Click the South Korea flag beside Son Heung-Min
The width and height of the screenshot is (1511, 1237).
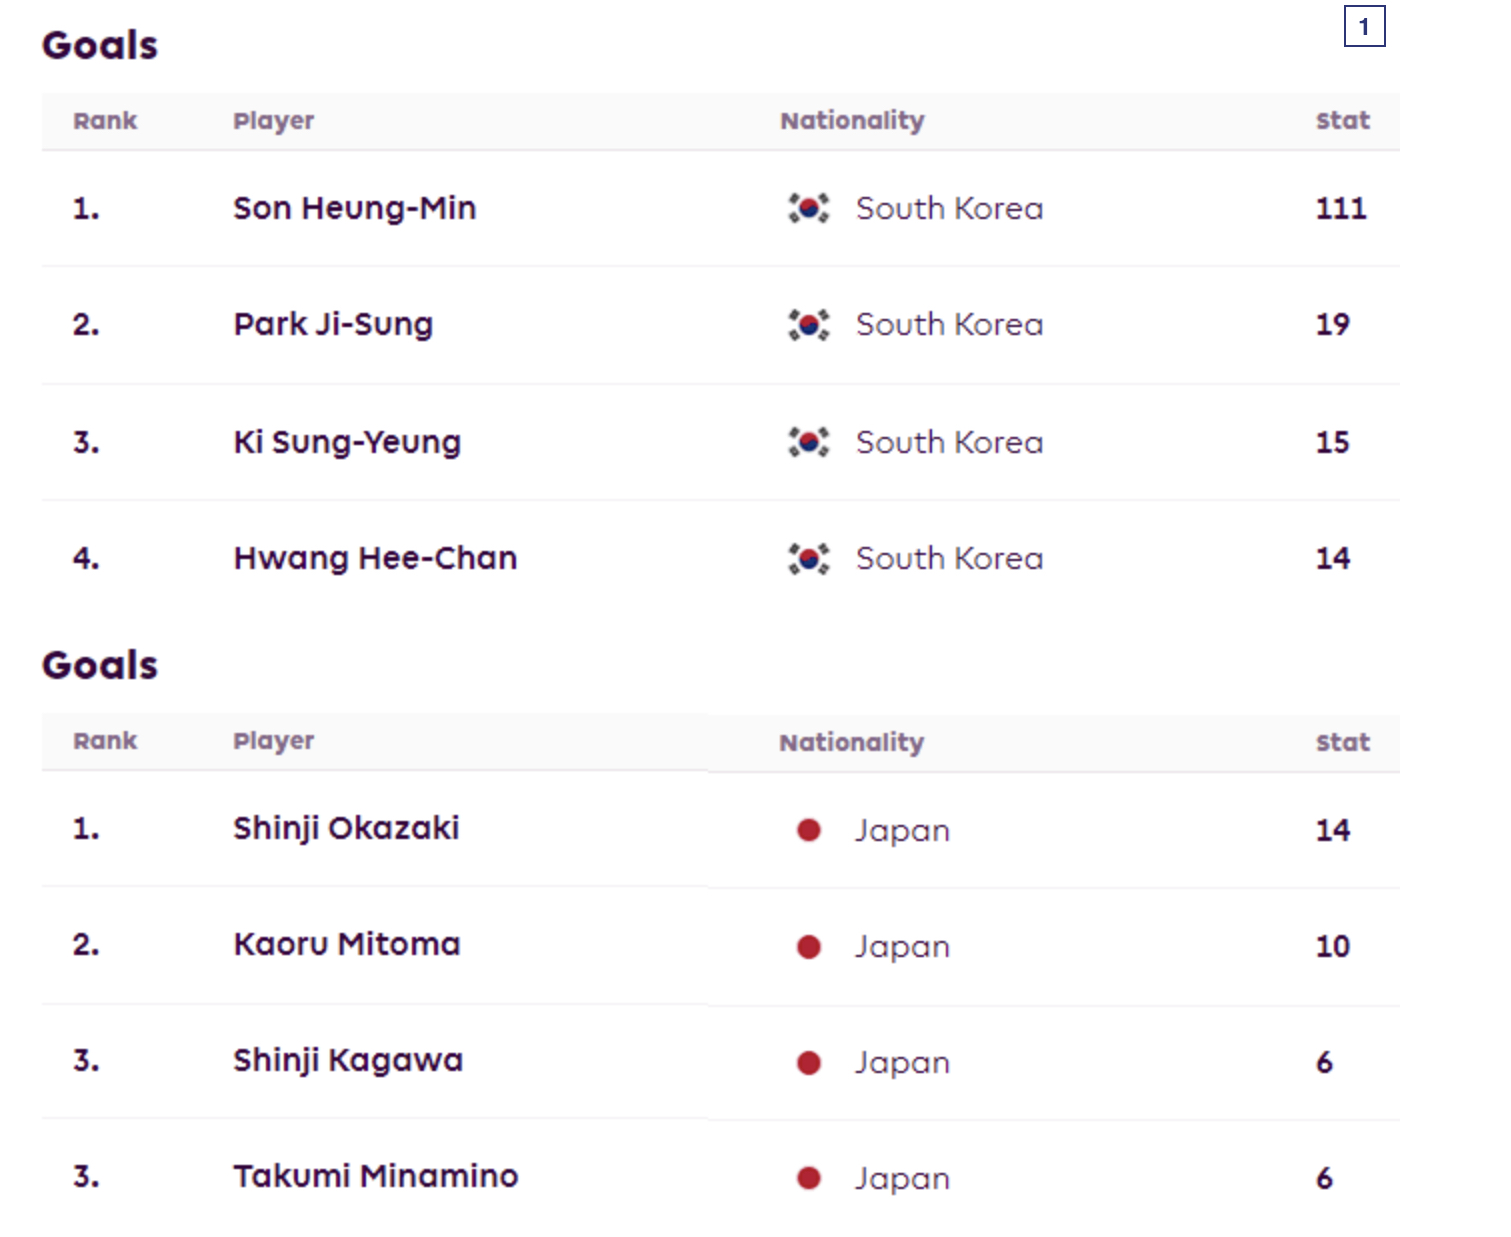click(808, 208)
